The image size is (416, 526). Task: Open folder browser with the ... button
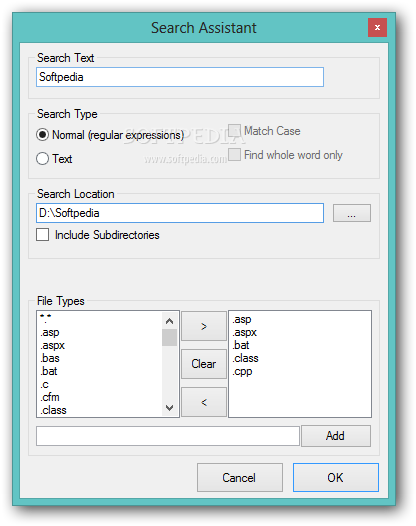pyautogui.click(x=352, y=213)
